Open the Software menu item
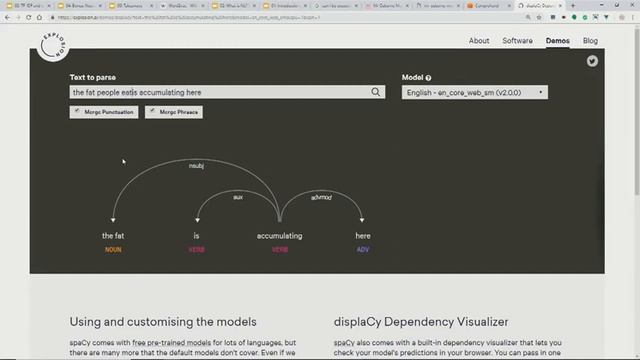 (517, 41)
